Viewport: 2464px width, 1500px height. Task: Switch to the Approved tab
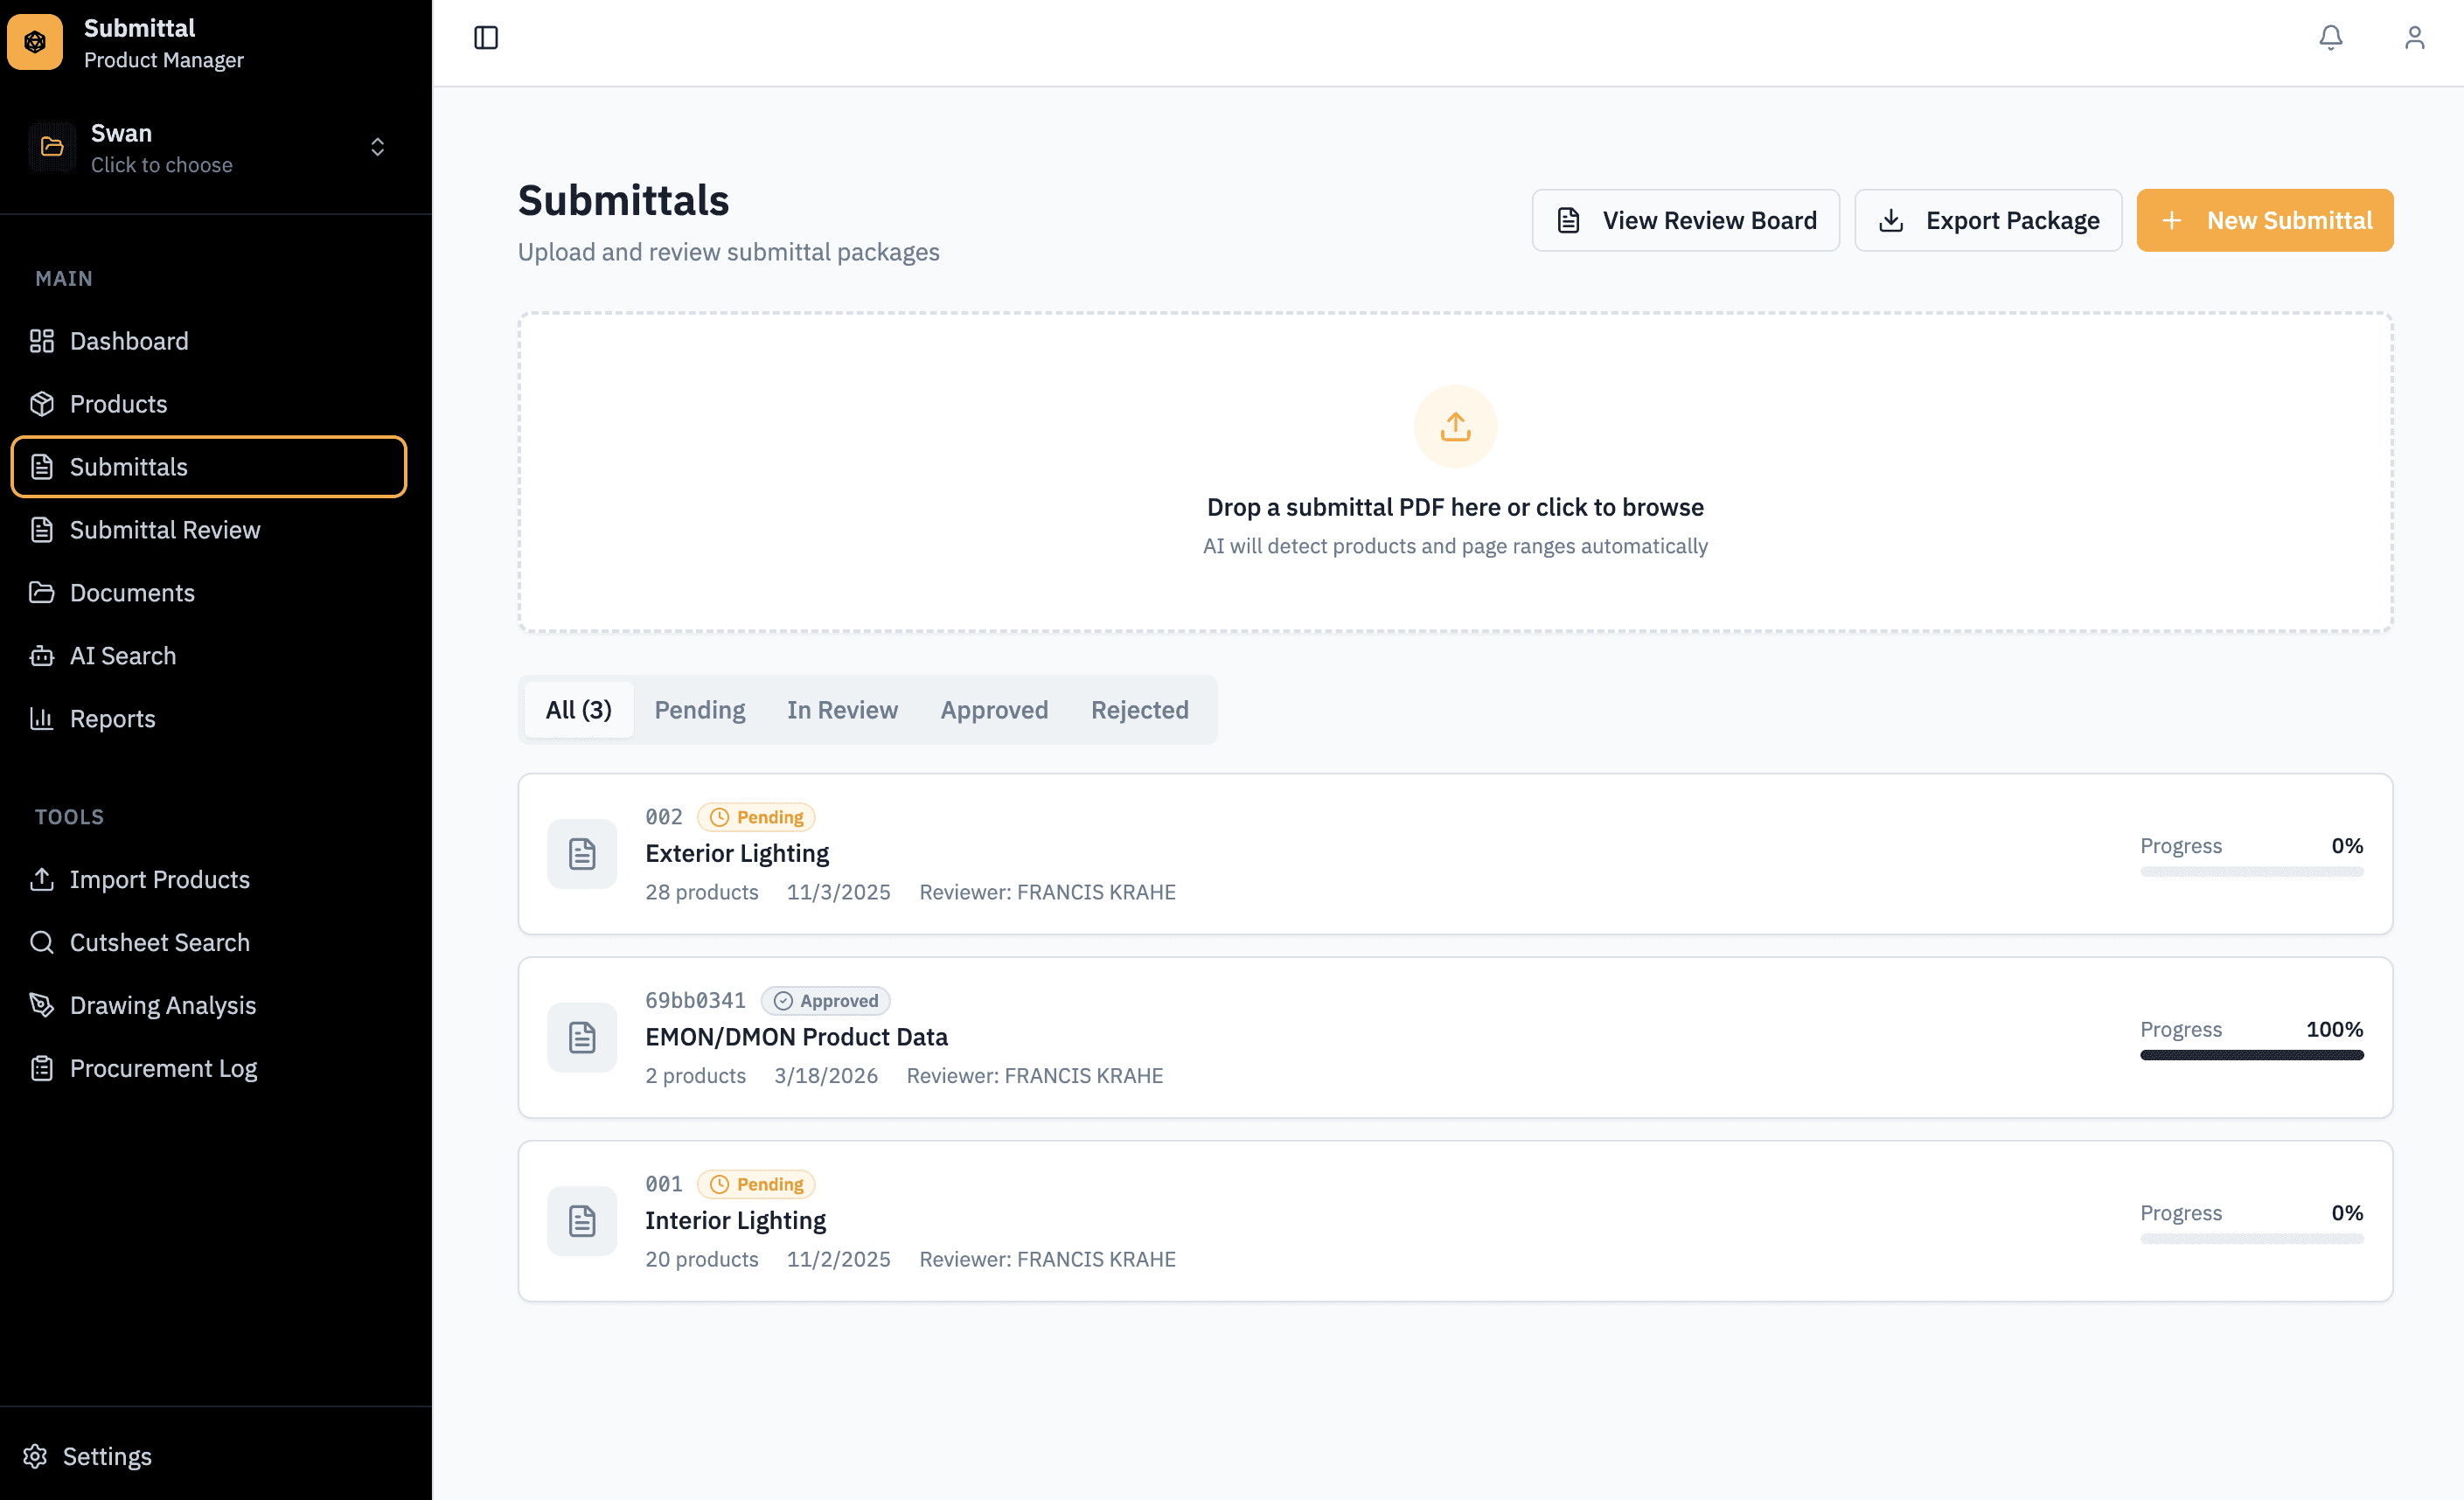click(x=993, y=710)
